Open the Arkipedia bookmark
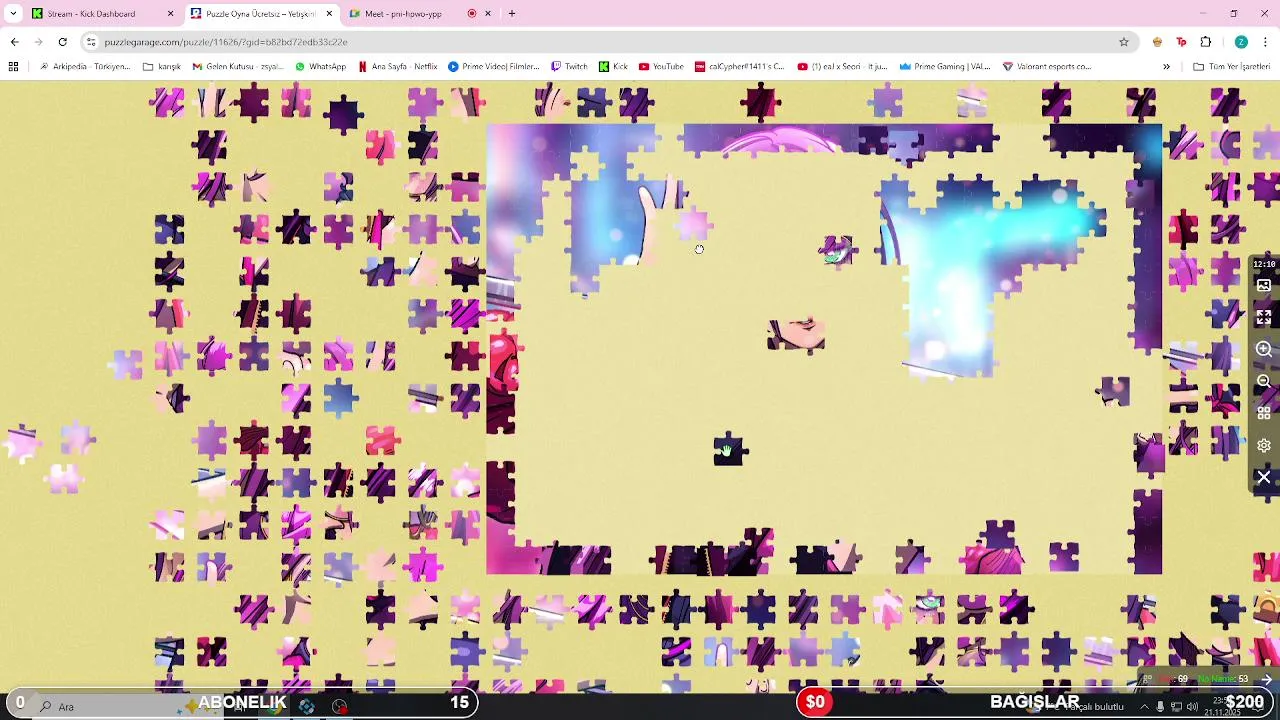Viewport: 1280px width, 720px height. click(x=85, y=67)
